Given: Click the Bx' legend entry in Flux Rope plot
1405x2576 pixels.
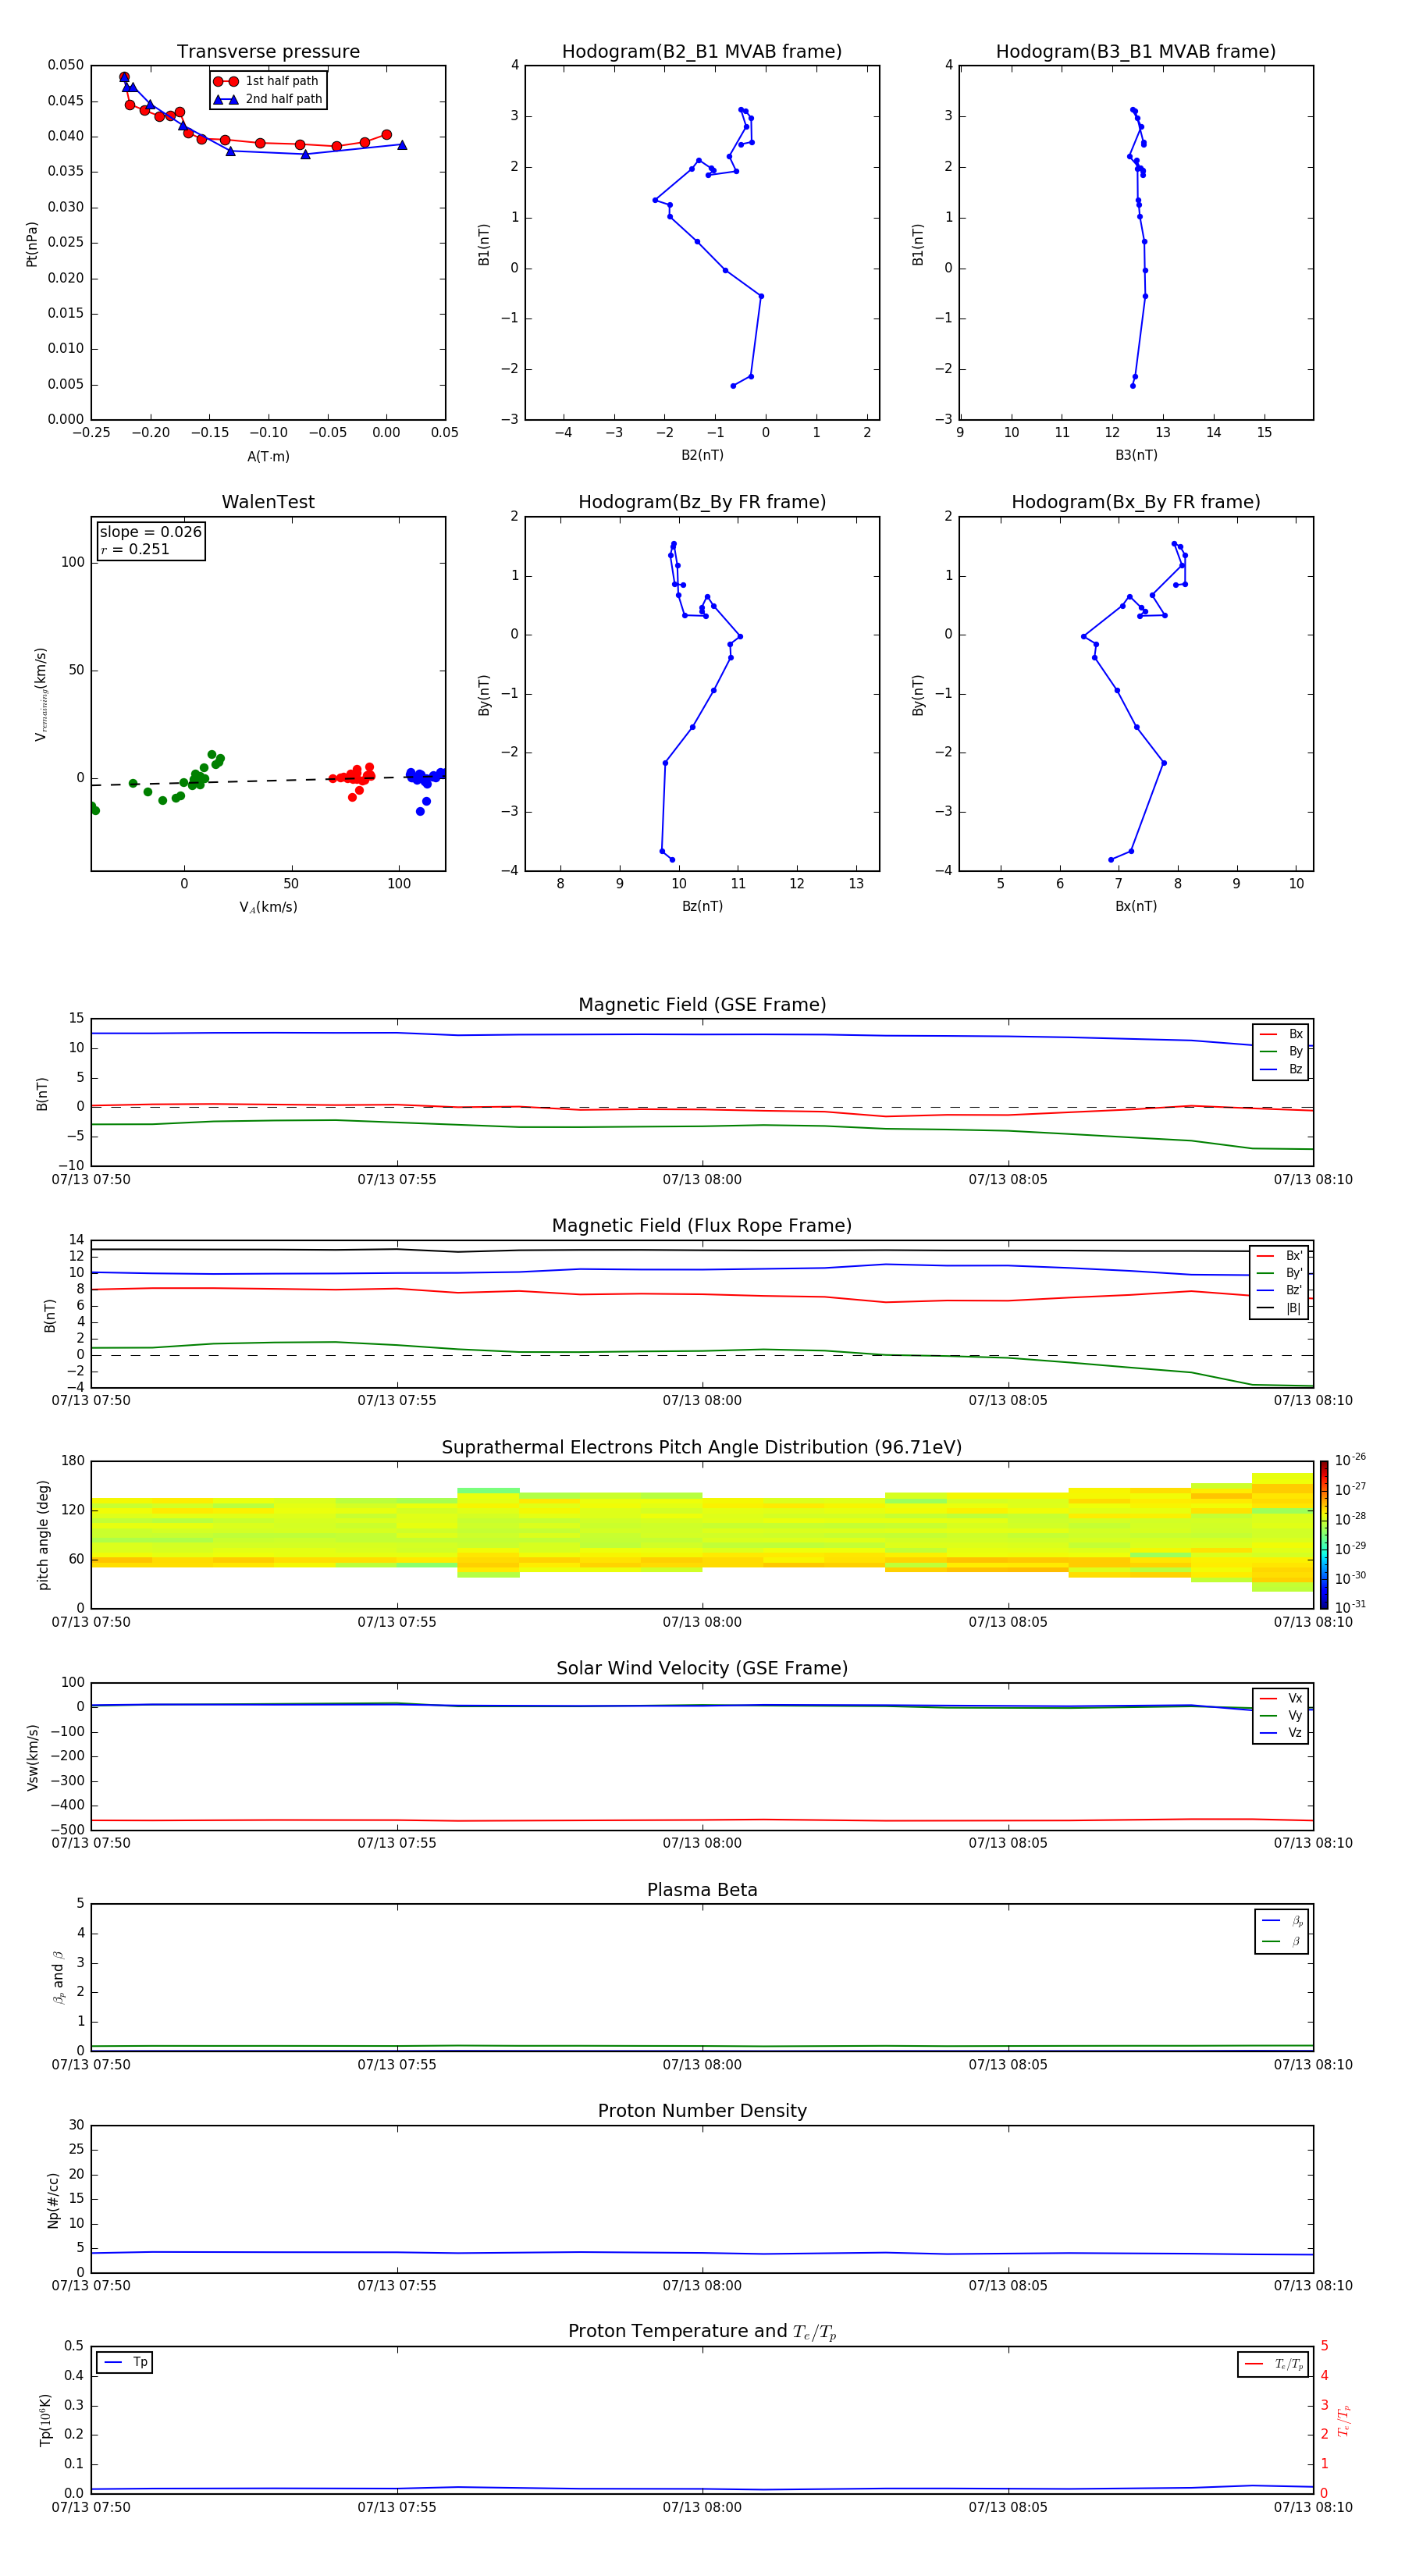Looking at the screenshot, I should [x=1279, y=1256].
